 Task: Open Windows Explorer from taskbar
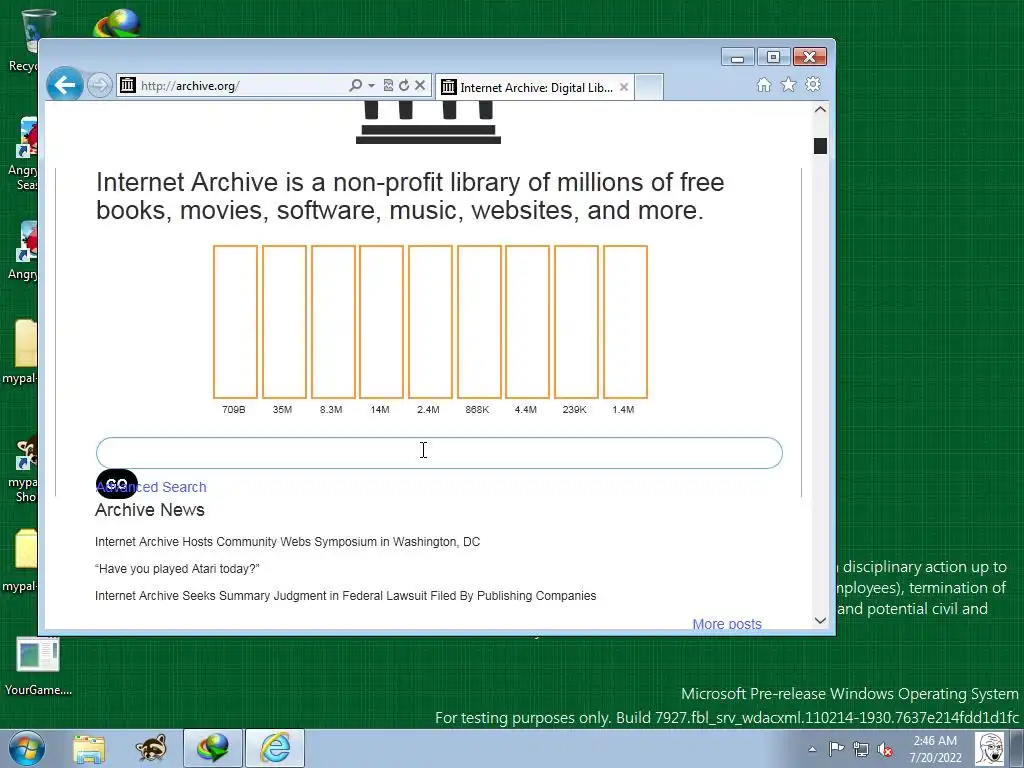(89, 748)
